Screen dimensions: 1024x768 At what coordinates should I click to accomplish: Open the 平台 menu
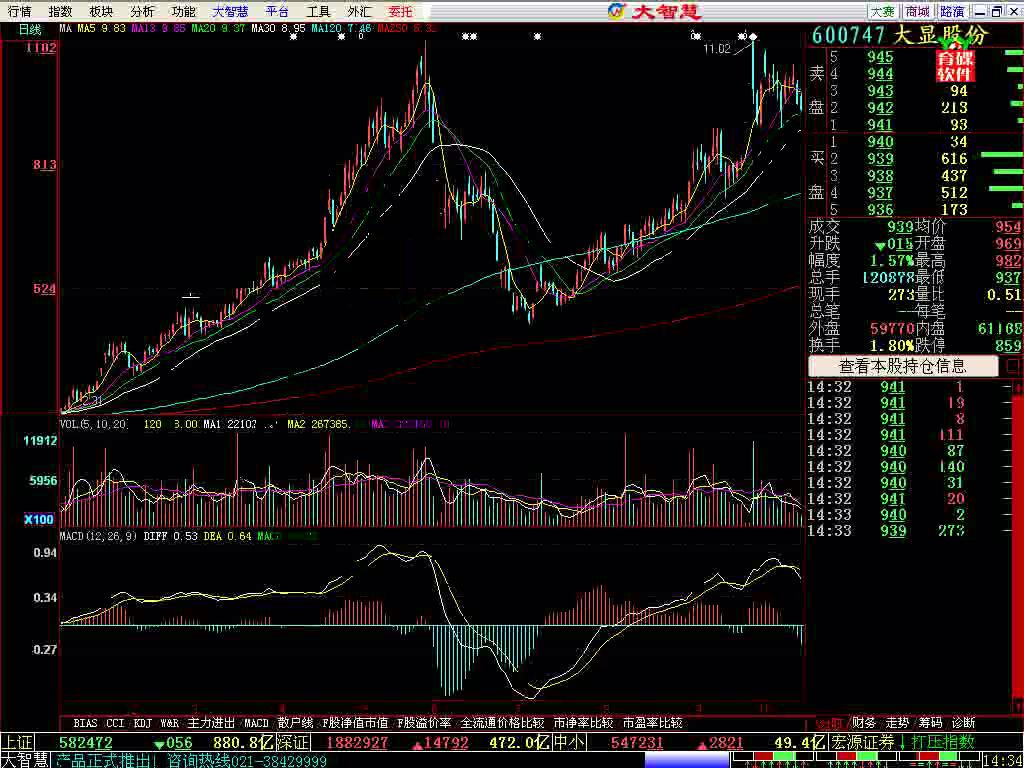point(278,12)
